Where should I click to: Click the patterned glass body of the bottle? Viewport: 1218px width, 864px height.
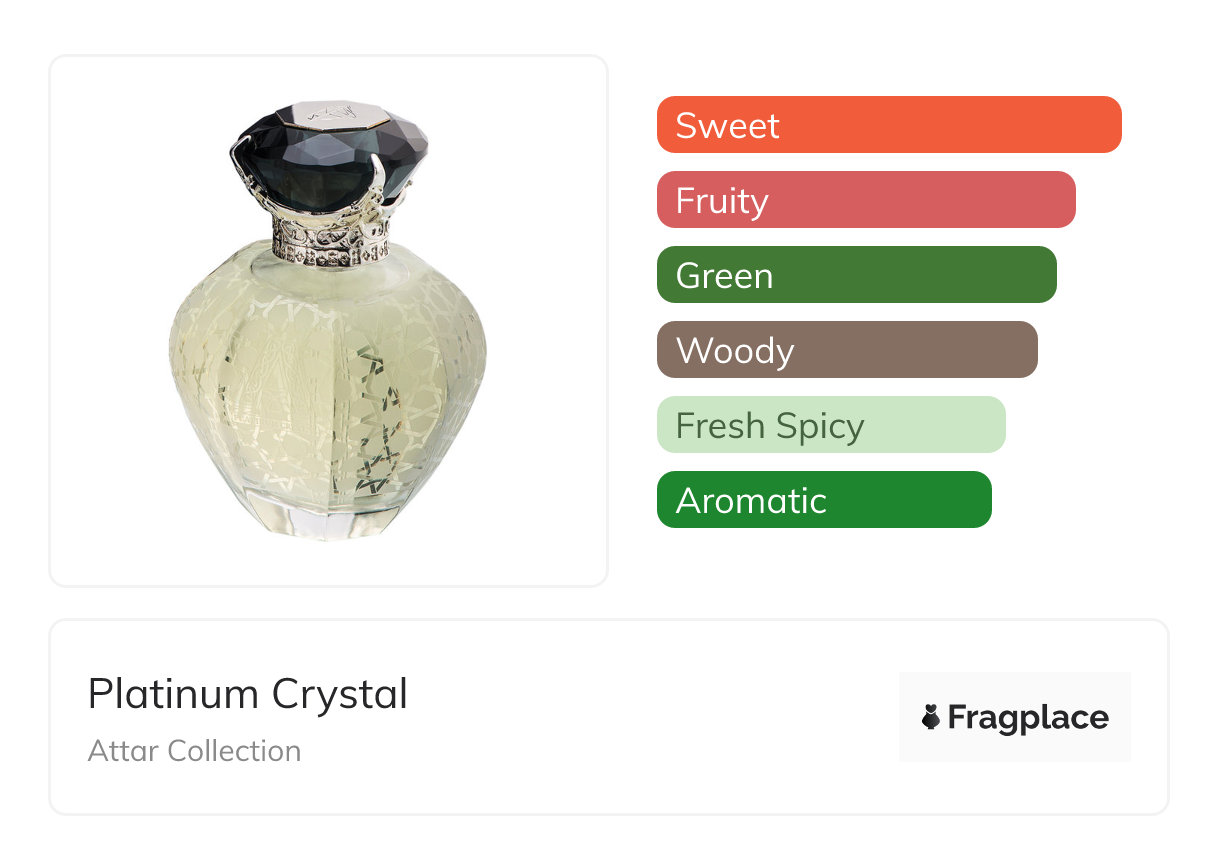coord(300,380)
